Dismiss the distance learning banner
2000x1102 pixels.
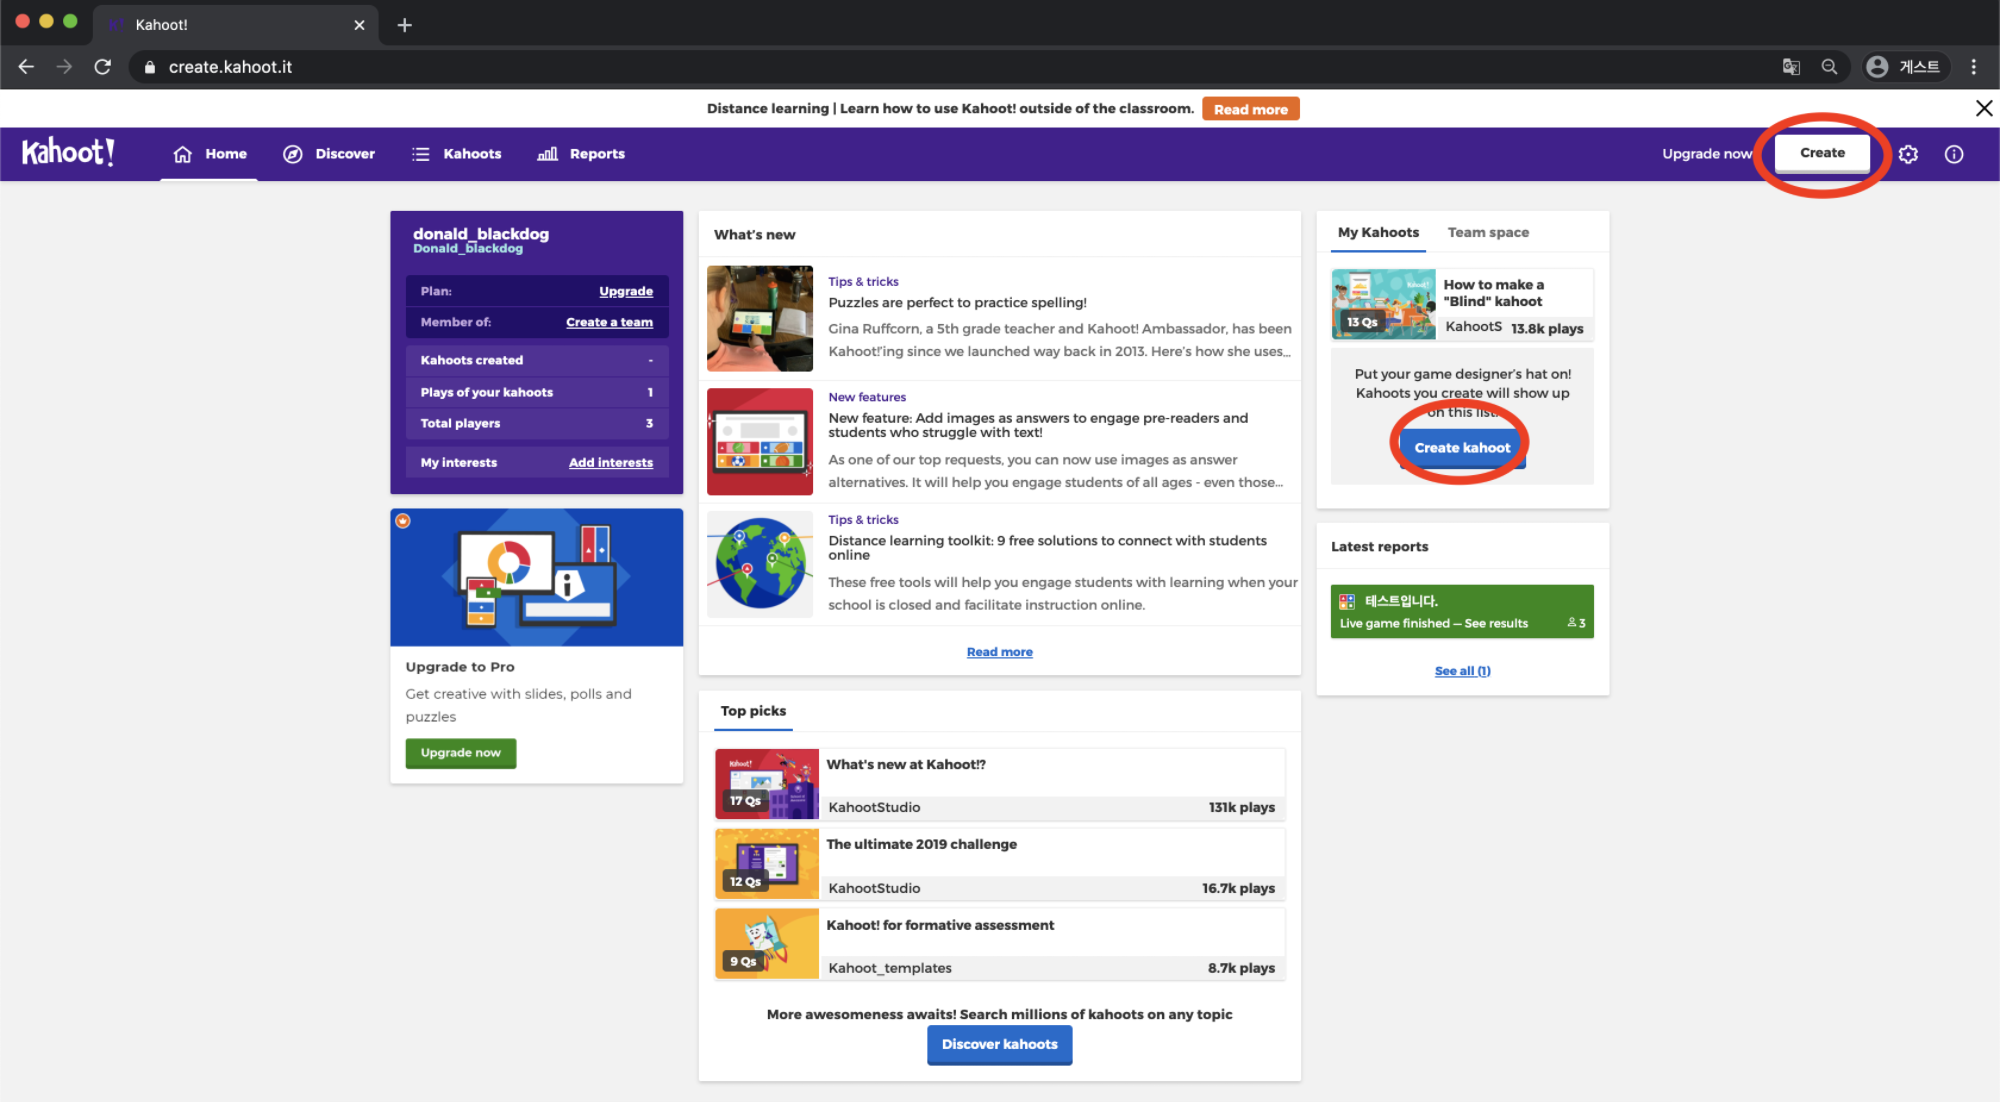tap(1984, 108)
